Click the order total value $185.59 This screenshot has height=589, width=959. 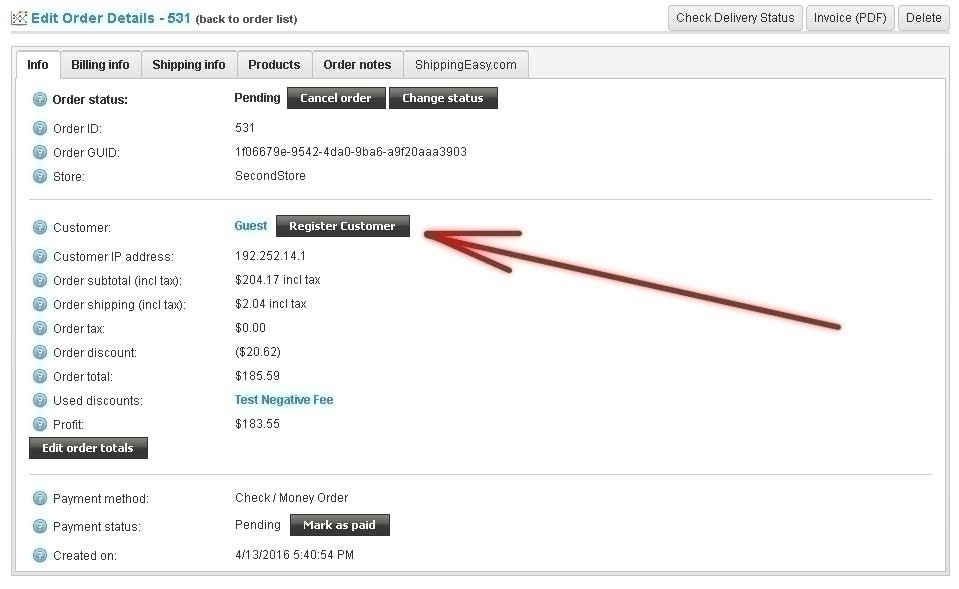click(257, 376)
